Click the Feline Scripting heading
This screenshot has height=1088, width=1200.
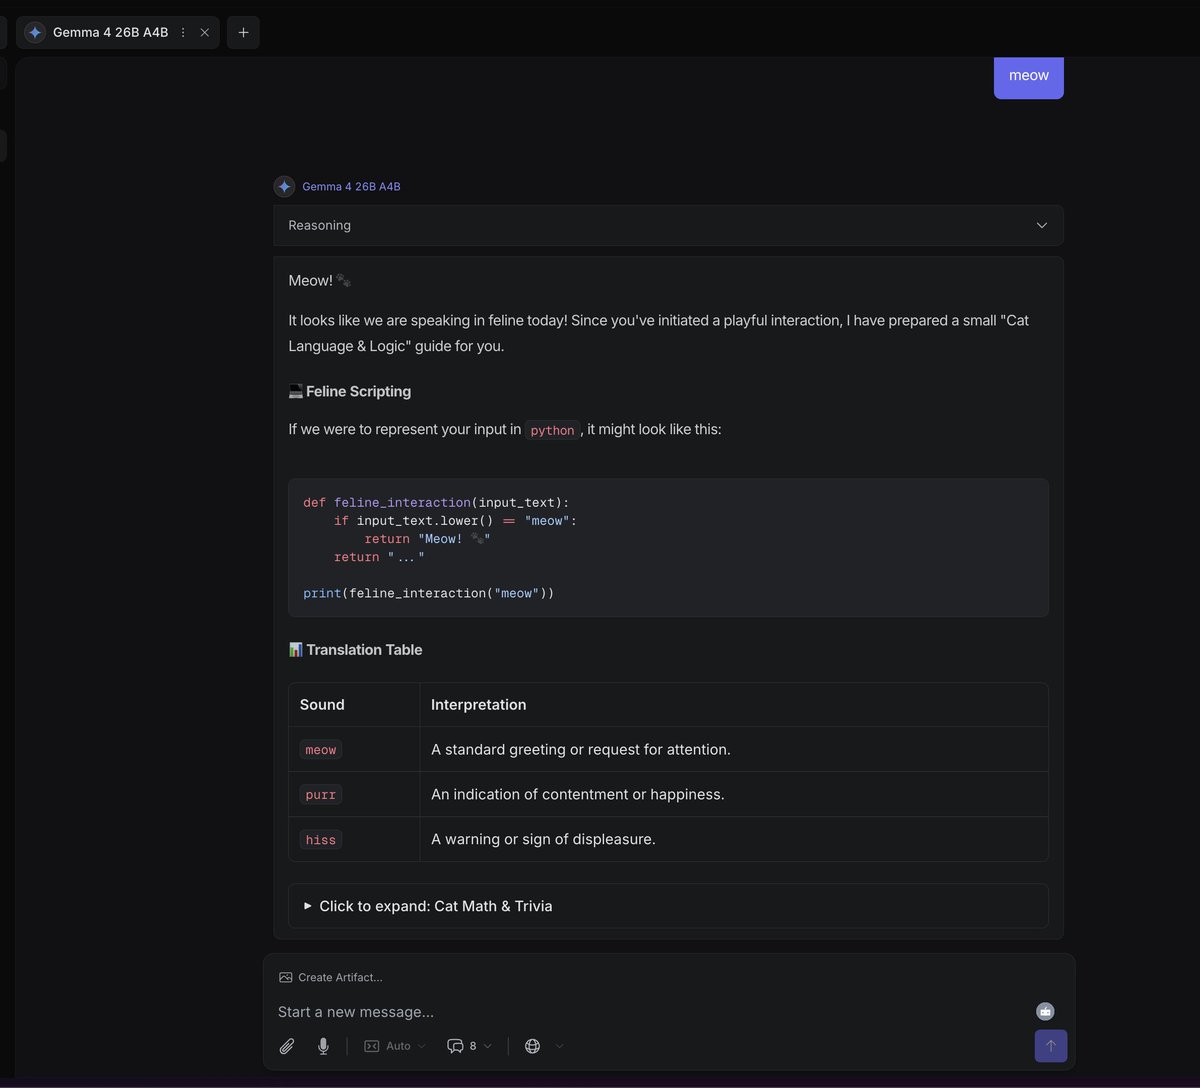point(349,391)
